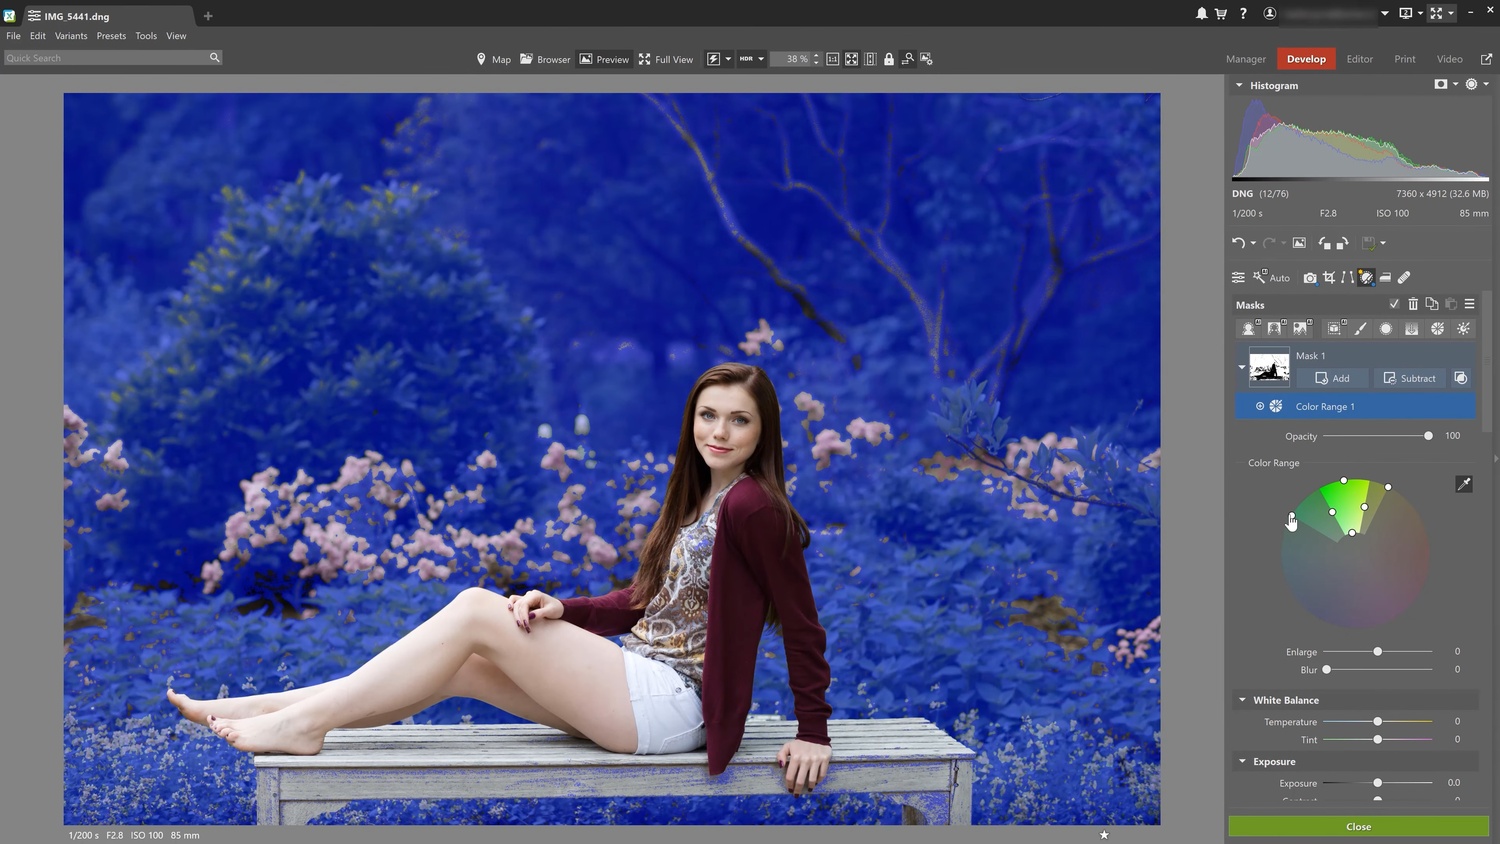Copy masks with the copy icon

pos(1432,304)
